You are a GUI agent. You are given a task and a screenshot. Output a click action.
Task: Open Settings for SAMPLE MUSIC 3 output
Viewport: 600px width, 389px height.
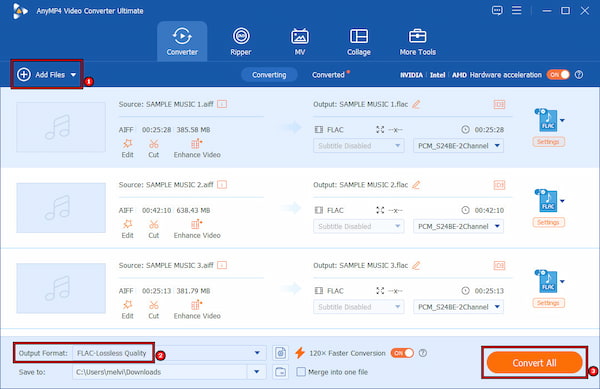pyautogui.click(x=548, y=303)
